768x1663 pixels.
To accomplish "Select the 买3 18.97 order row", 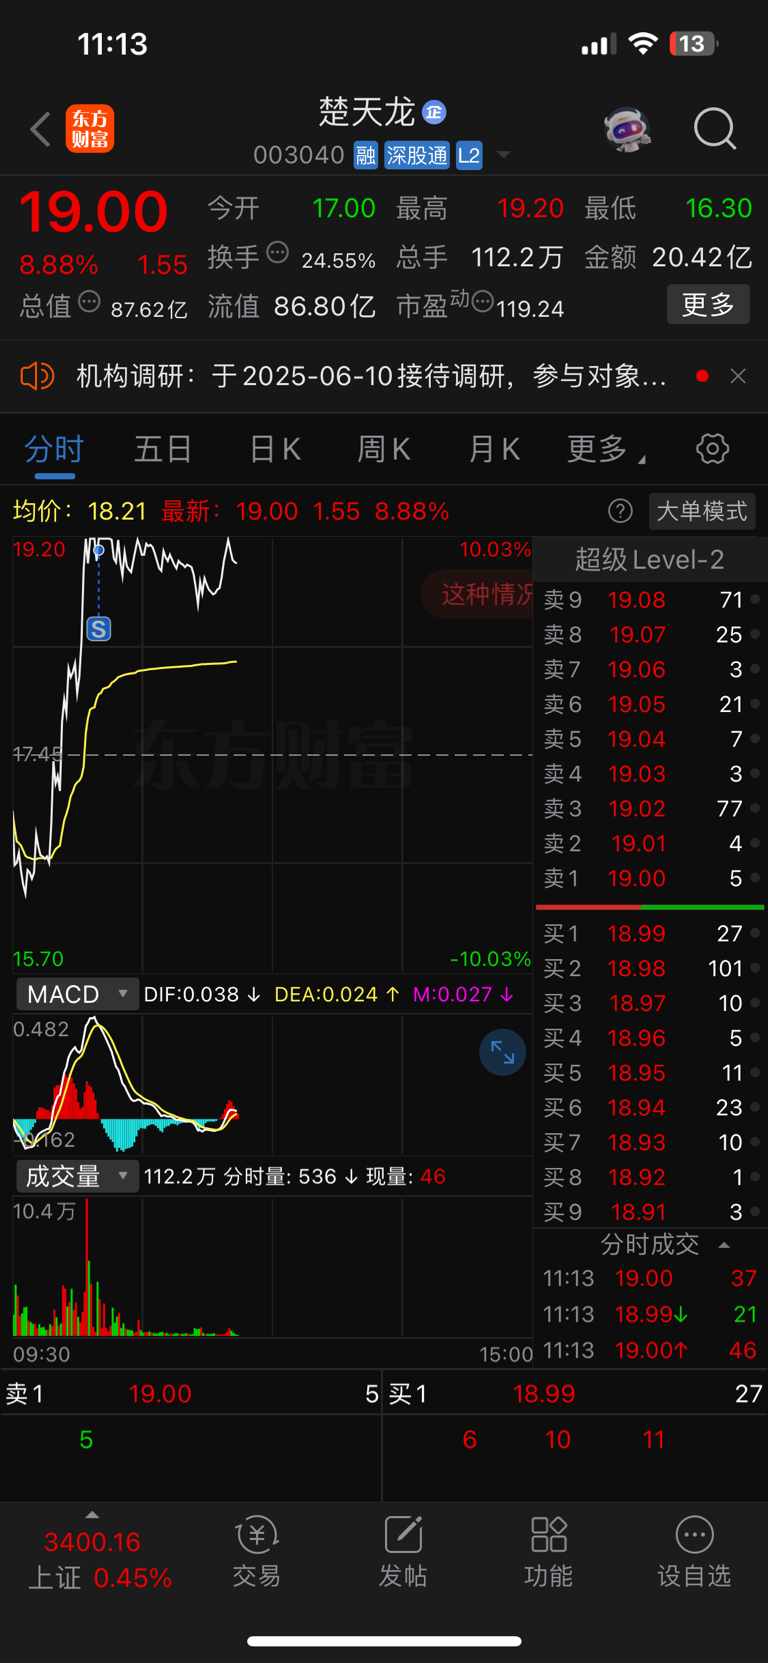I will pos(650,1003).
